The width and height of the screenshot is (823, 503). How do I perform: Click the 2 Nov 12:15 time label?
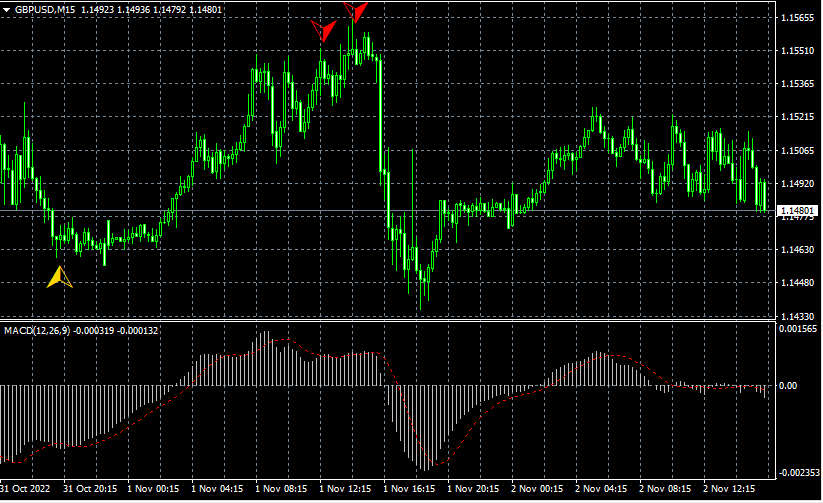click(x=730, y=489)
